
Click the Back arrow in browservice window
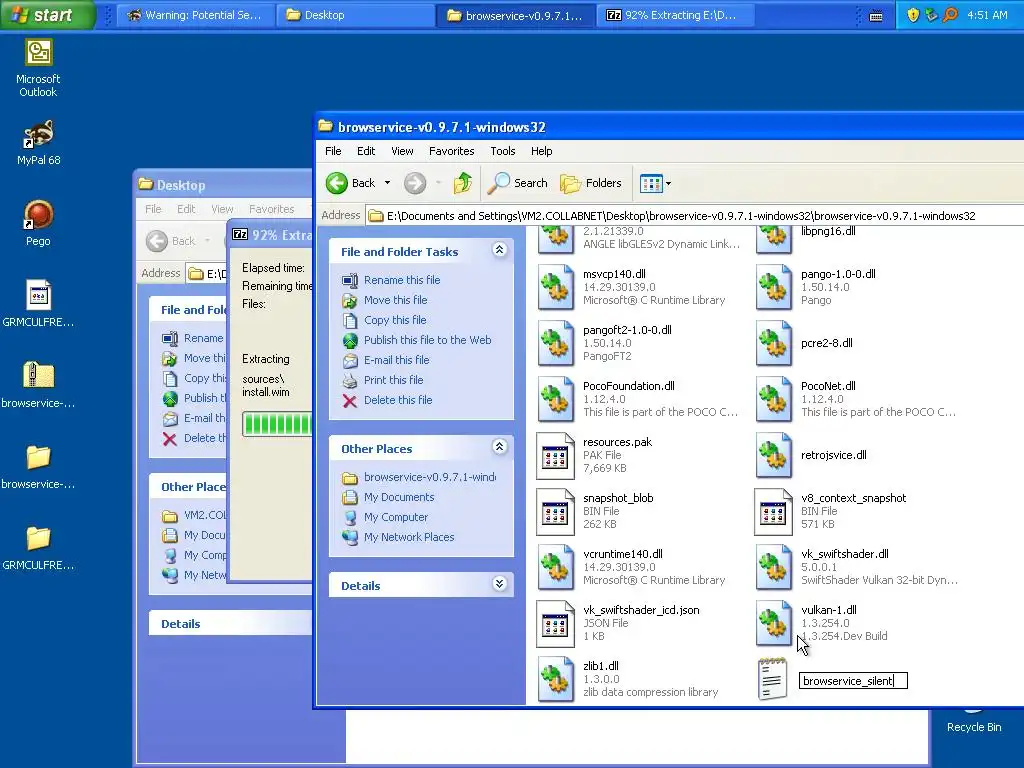tap(351, 184)
